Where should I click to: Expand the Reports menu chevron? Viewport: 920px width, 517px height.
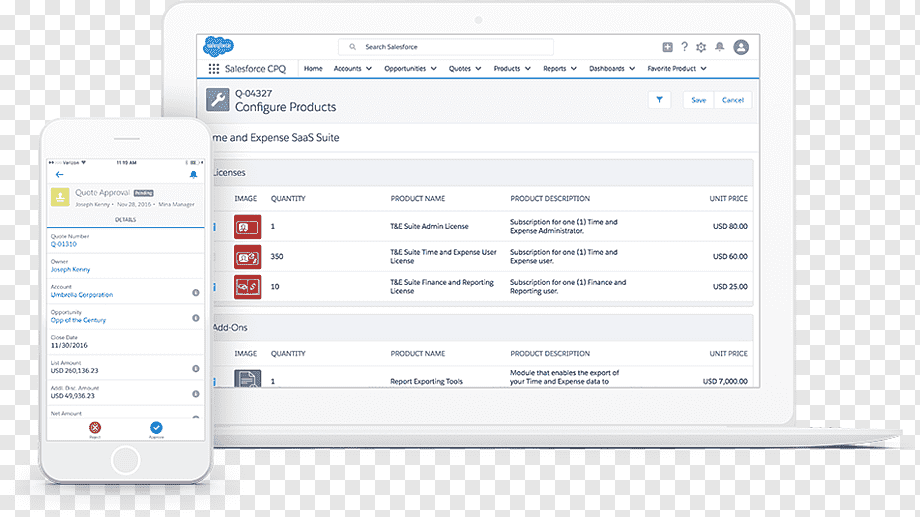(x=574, y=69)
